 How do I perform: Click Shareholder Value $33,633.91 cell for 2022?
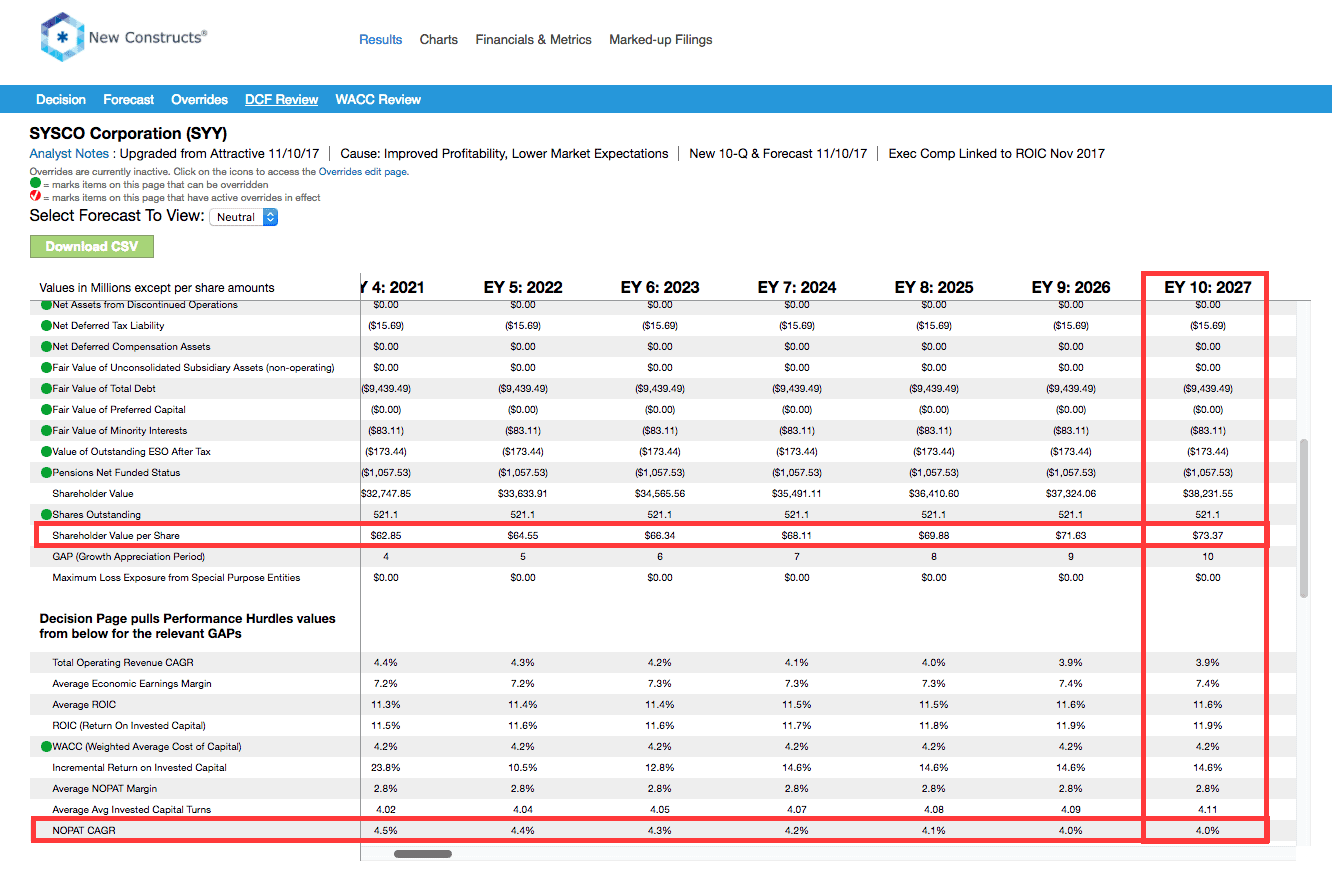coord(523,494)
